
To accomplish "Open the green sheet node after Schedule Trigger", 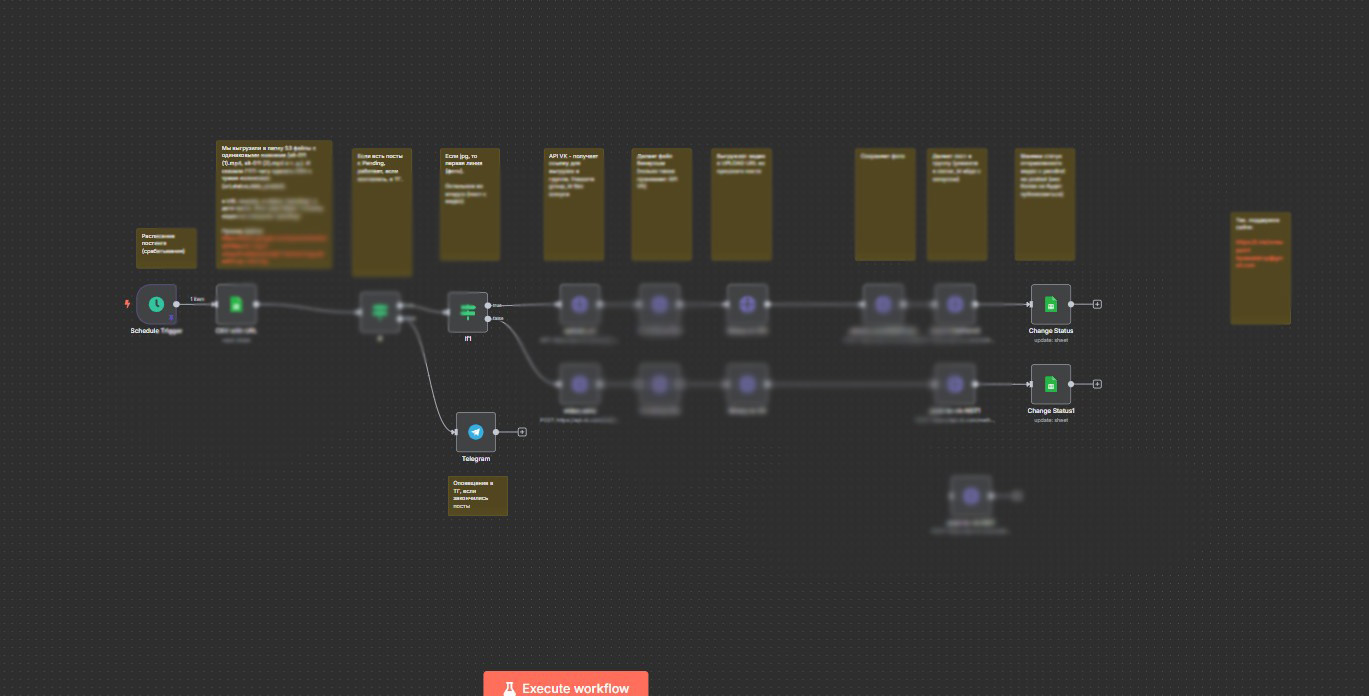I will click(236, 304).
